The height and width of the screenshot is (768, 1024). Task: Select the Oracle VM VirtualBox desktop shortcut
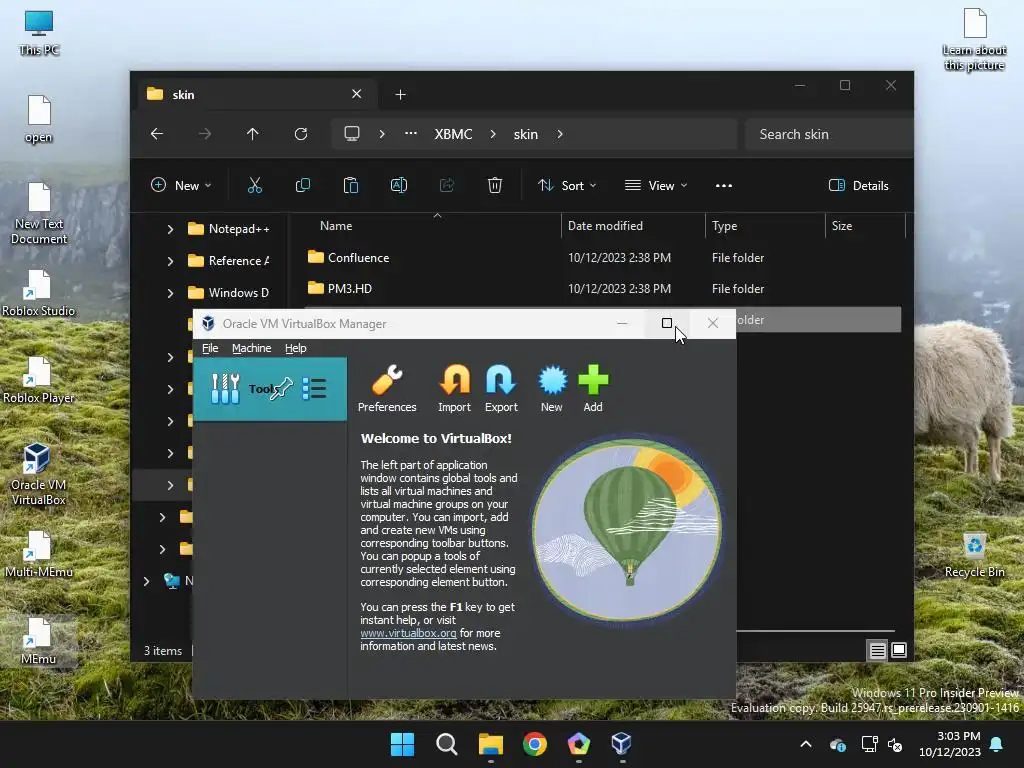pos(38,474)
